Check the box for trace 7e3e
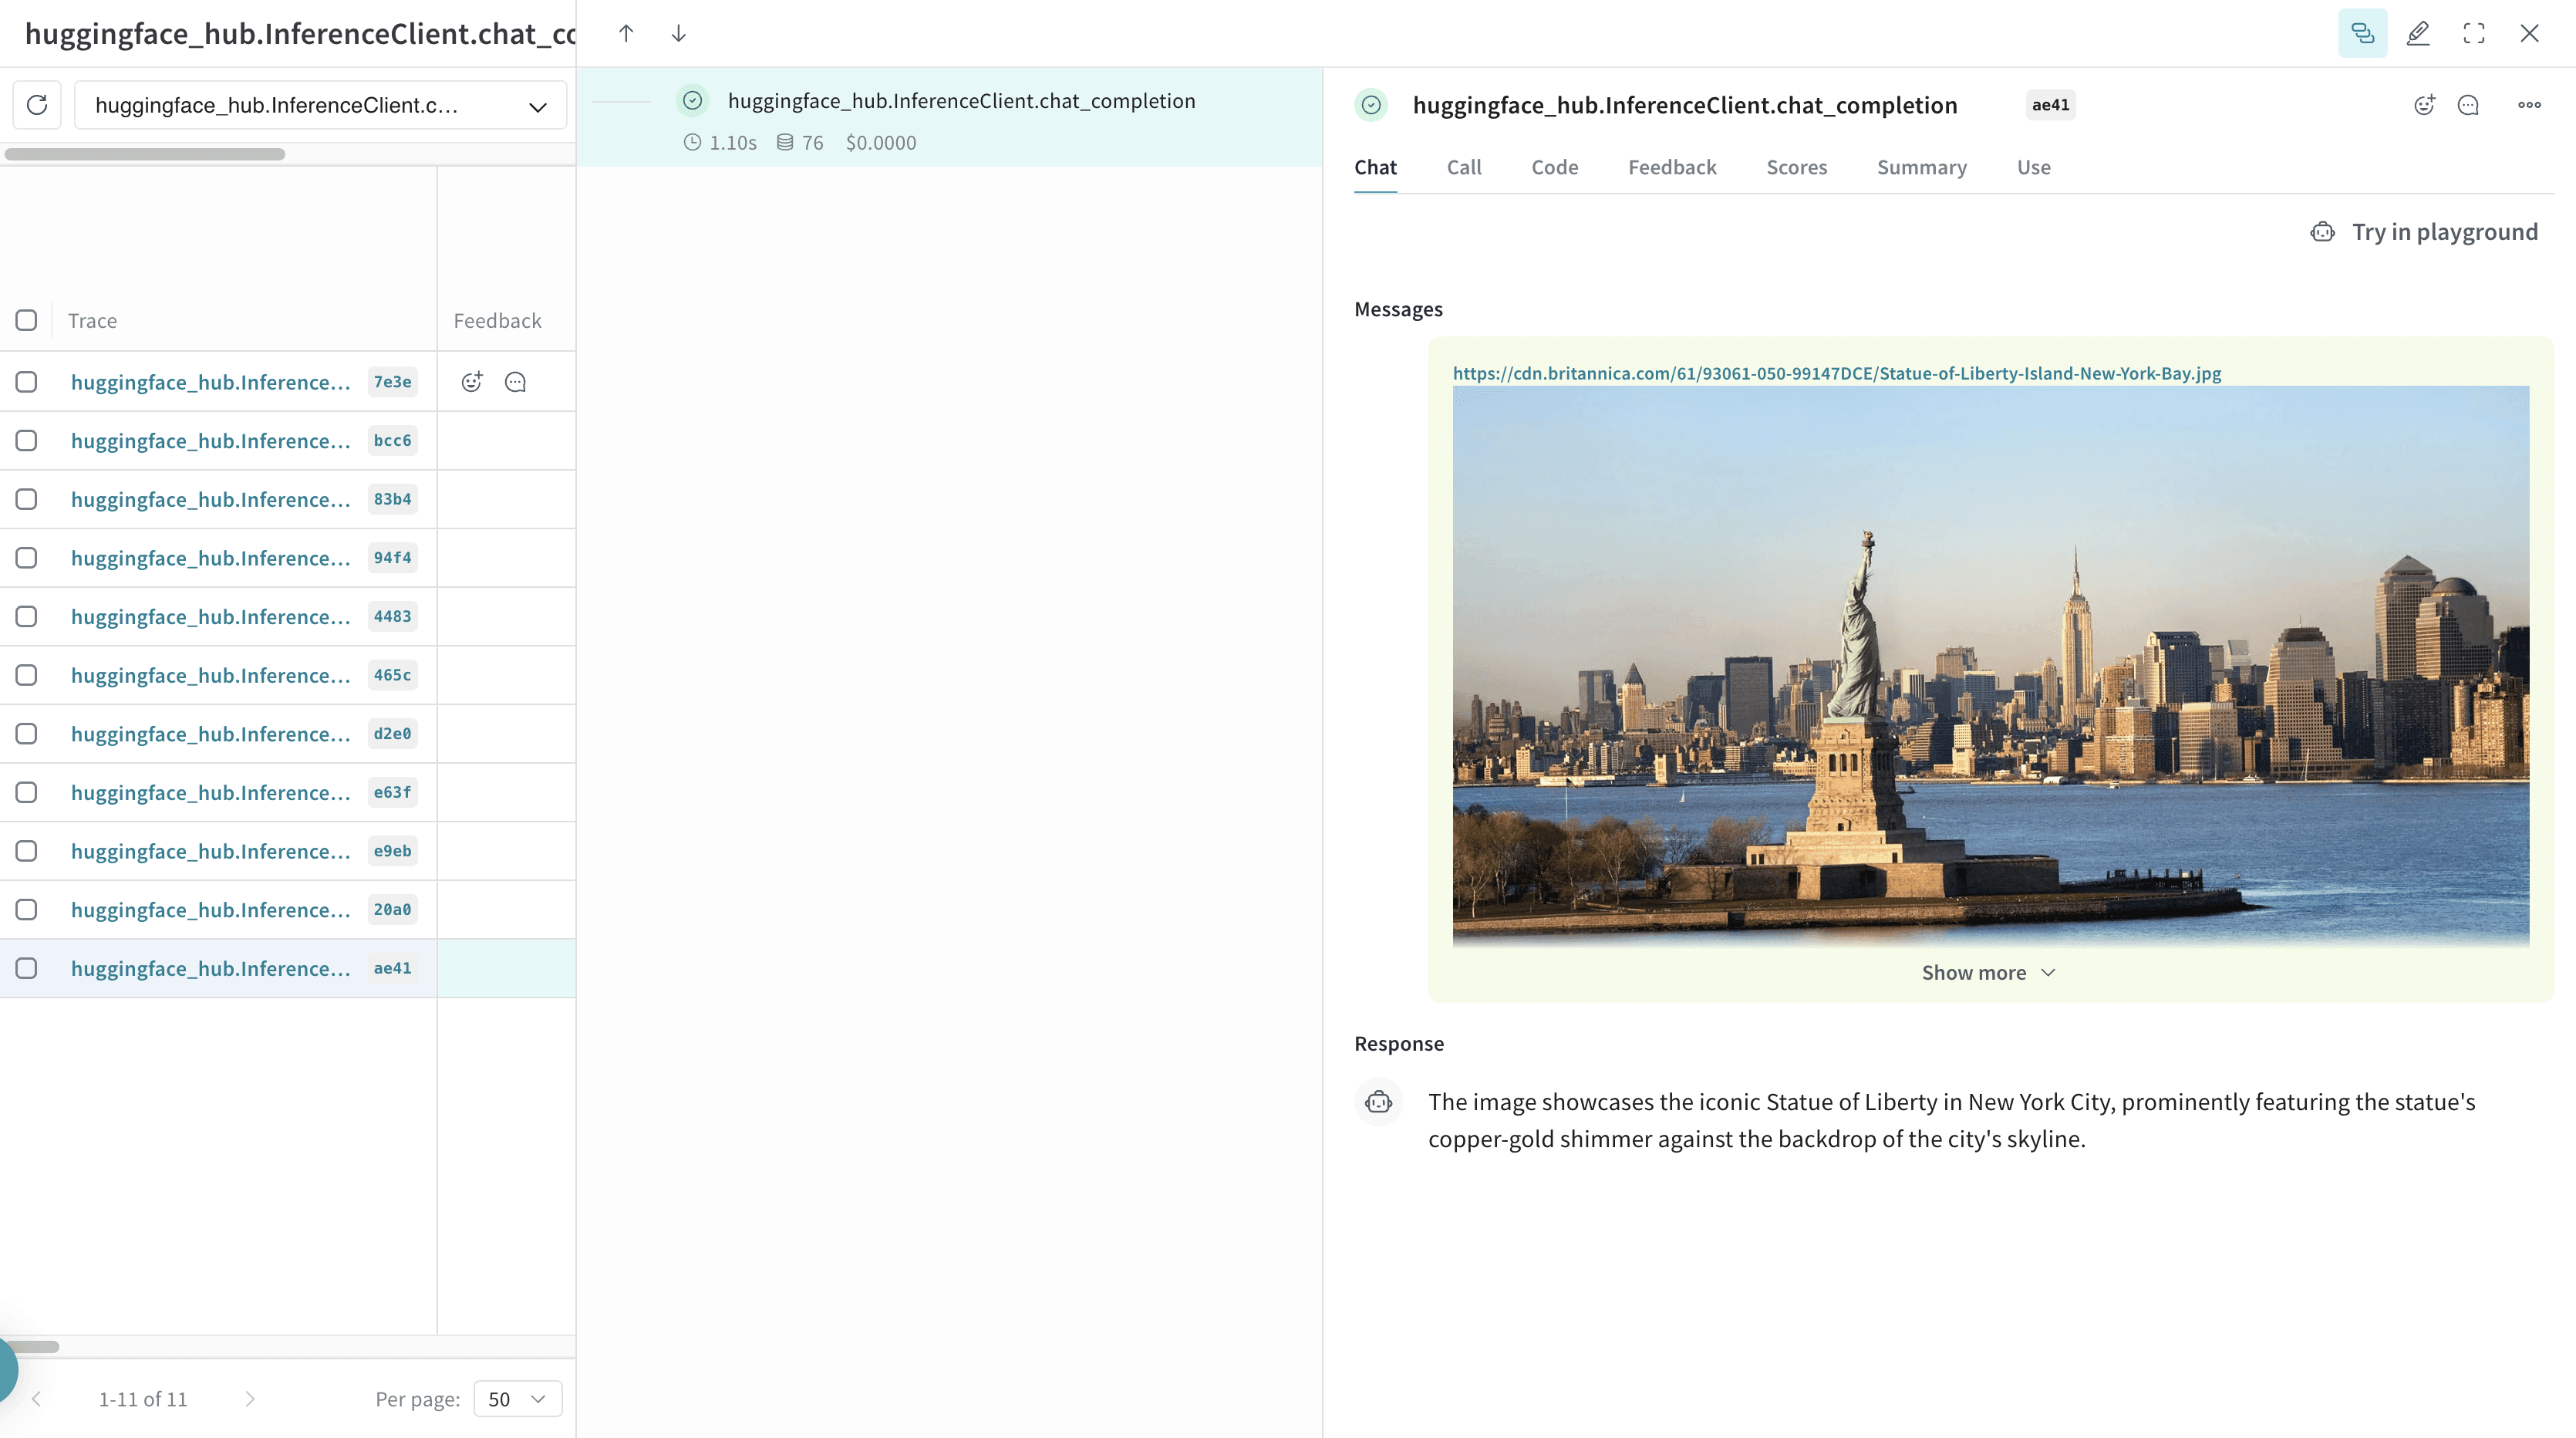This screenshot has height=1438, width=2576. (x=26, y=382)
